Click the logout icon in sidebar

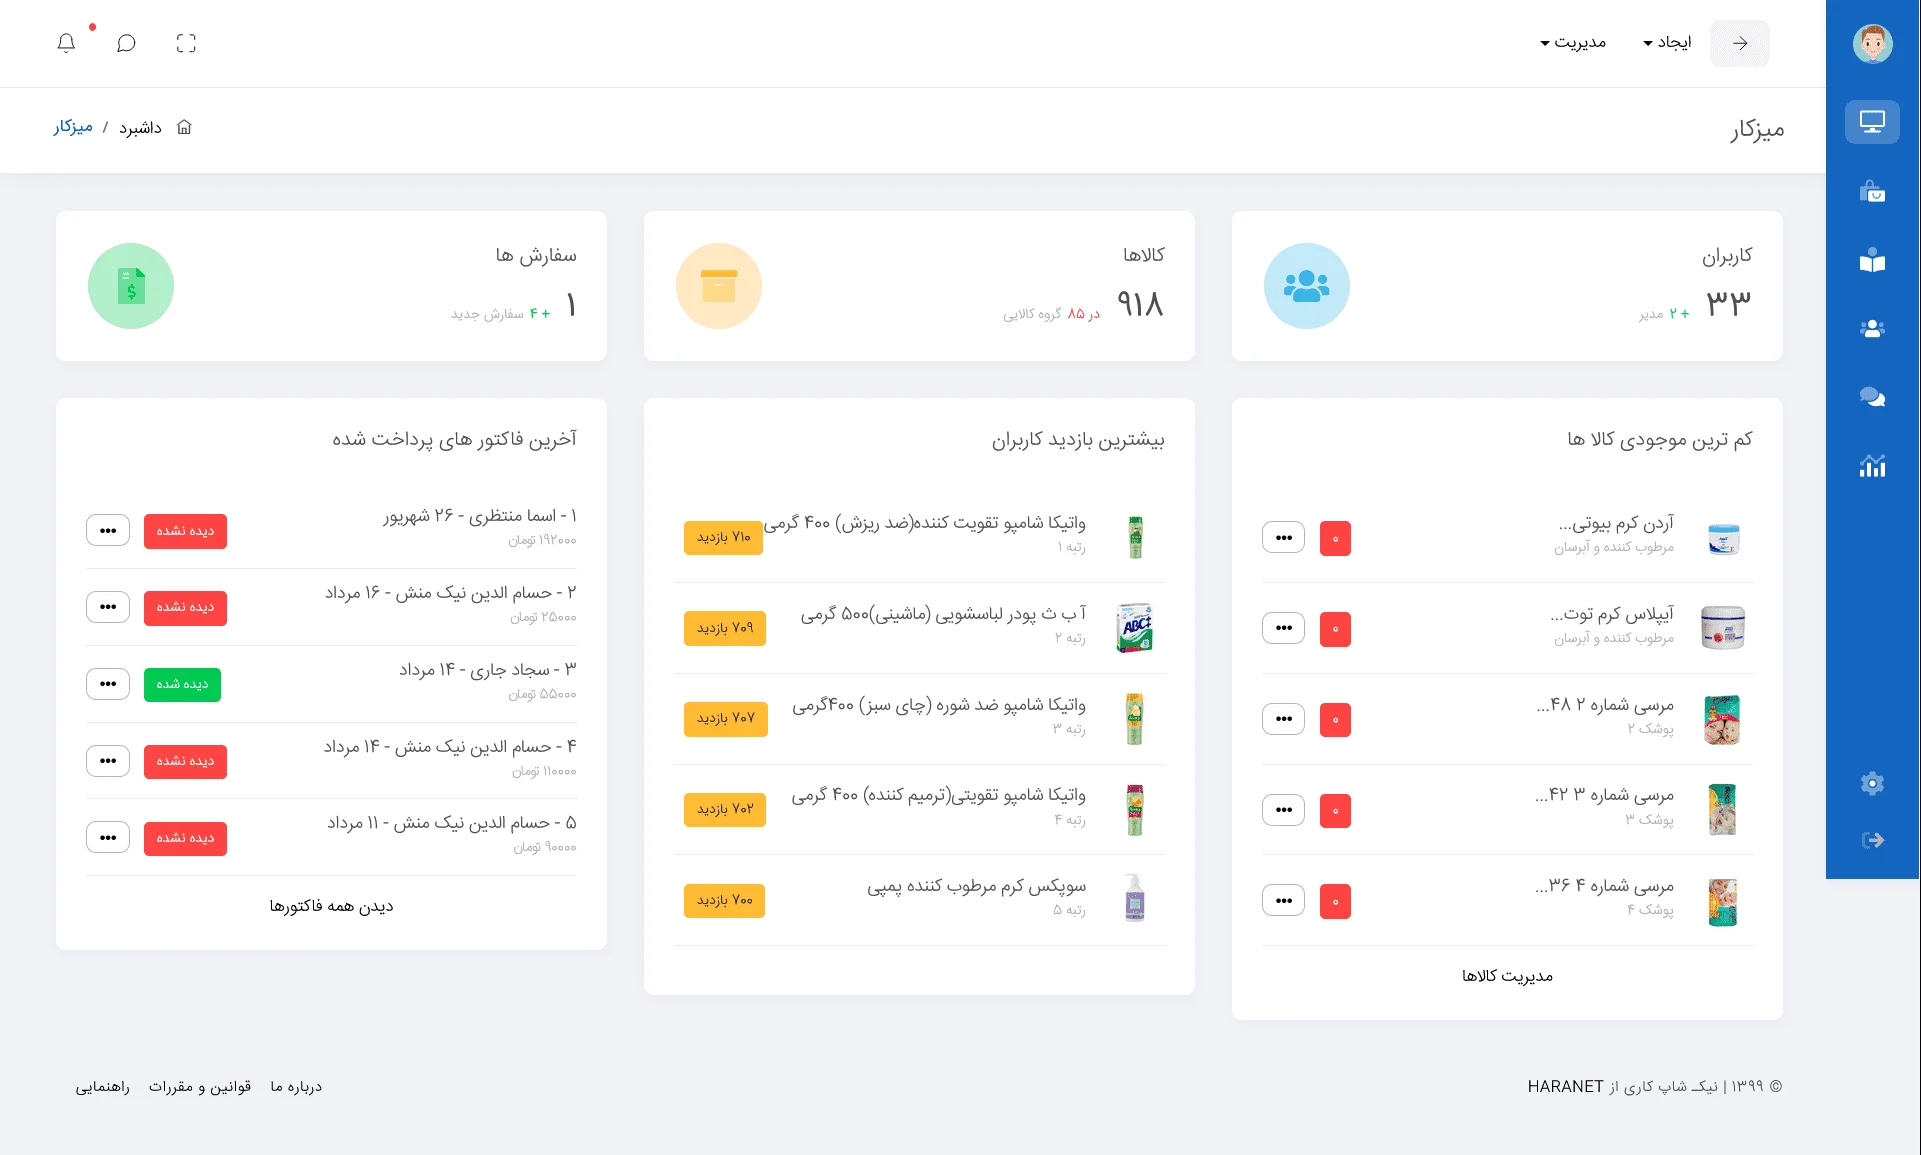click(x=1872, y=840)
